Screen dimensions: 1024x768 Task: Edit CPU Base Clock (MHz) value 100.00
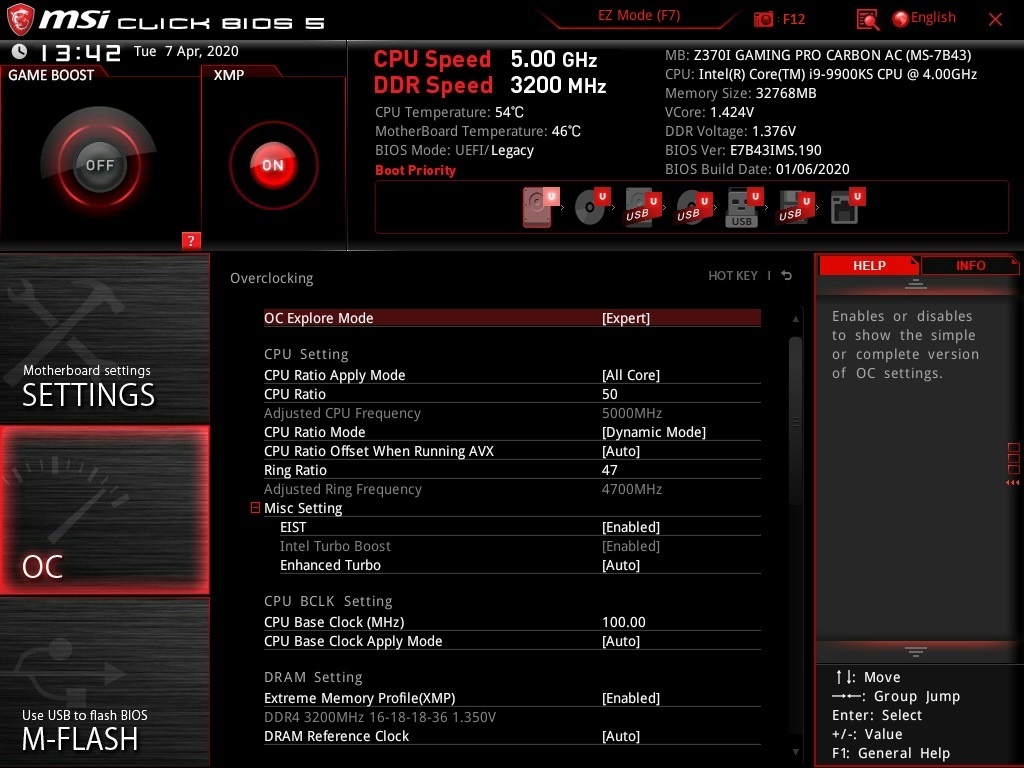[624, 622]
